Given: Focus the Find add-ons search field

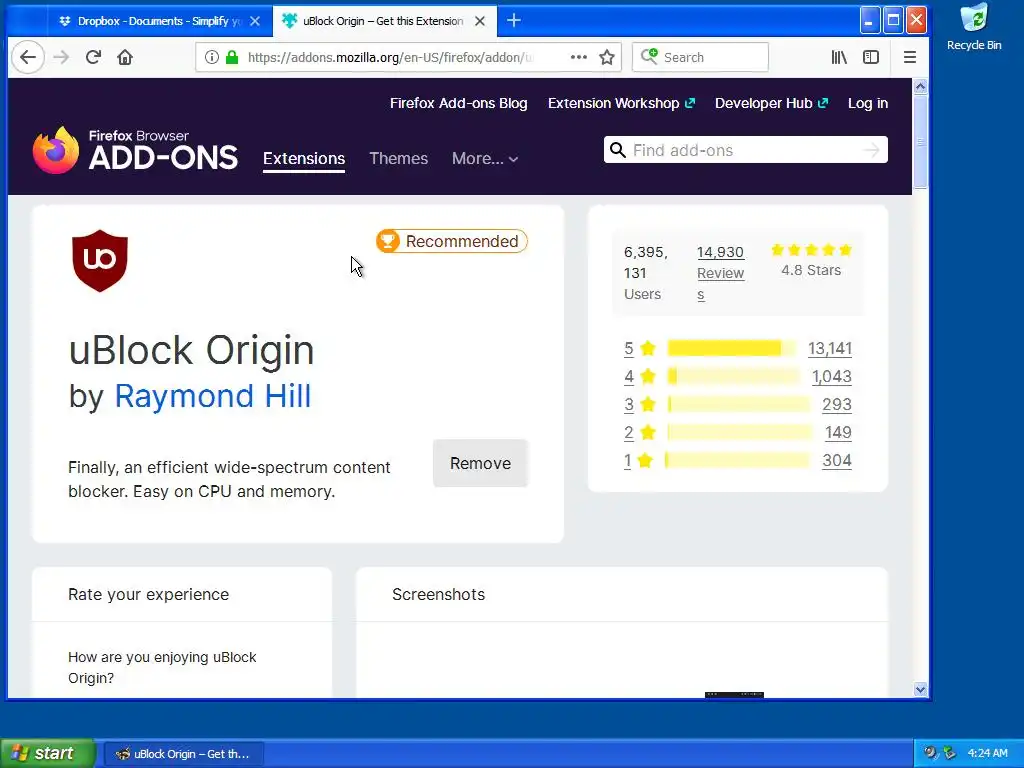Looking at the screenshot, I should [745, 150].
